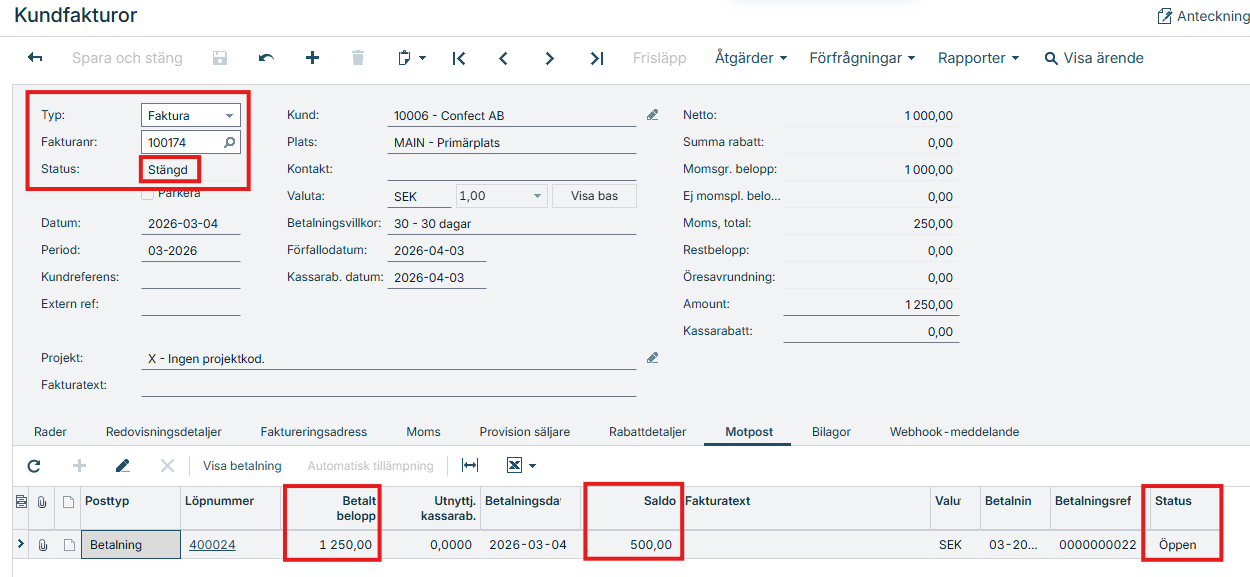The image size is (1250, 577).
Task: Click the Fakturanr search field
Action: click(183, 143)
